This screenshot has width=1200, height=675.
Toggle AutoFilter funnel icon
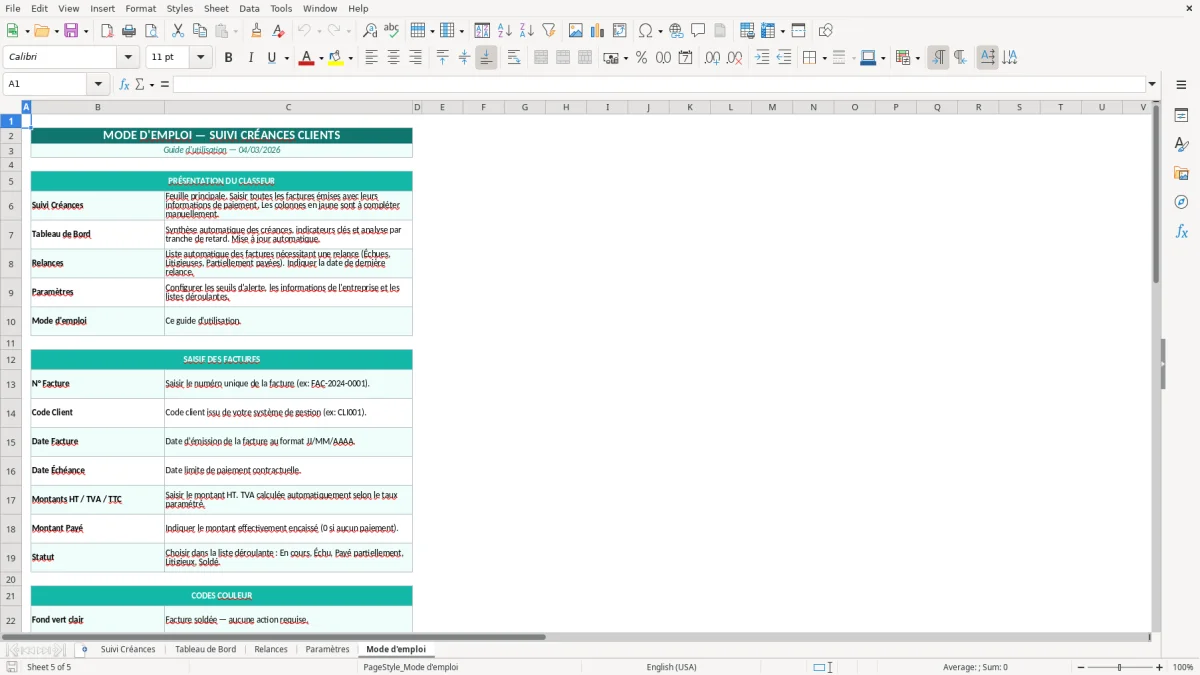(549, 31)
